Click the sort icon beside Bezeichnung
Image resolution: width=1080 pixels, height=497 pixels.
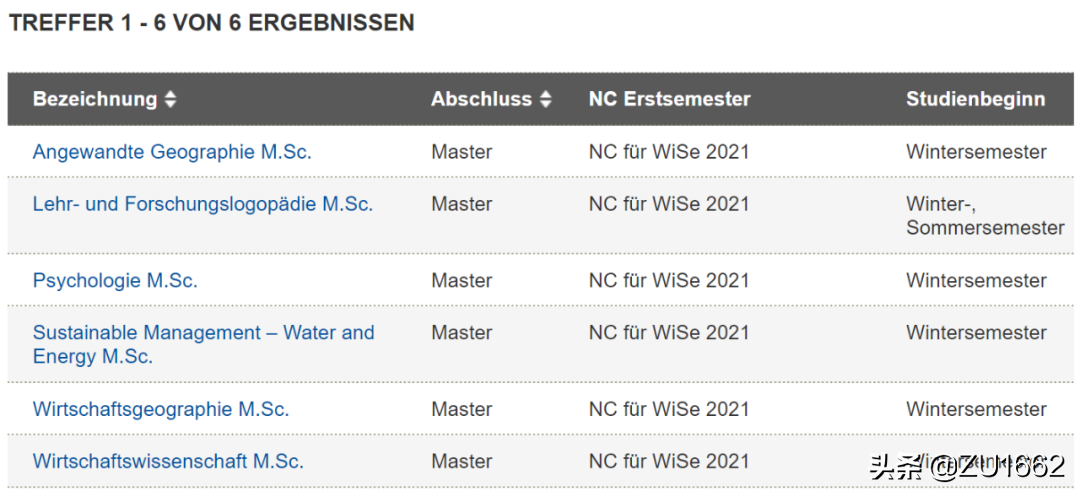click(x=171, y=100)
